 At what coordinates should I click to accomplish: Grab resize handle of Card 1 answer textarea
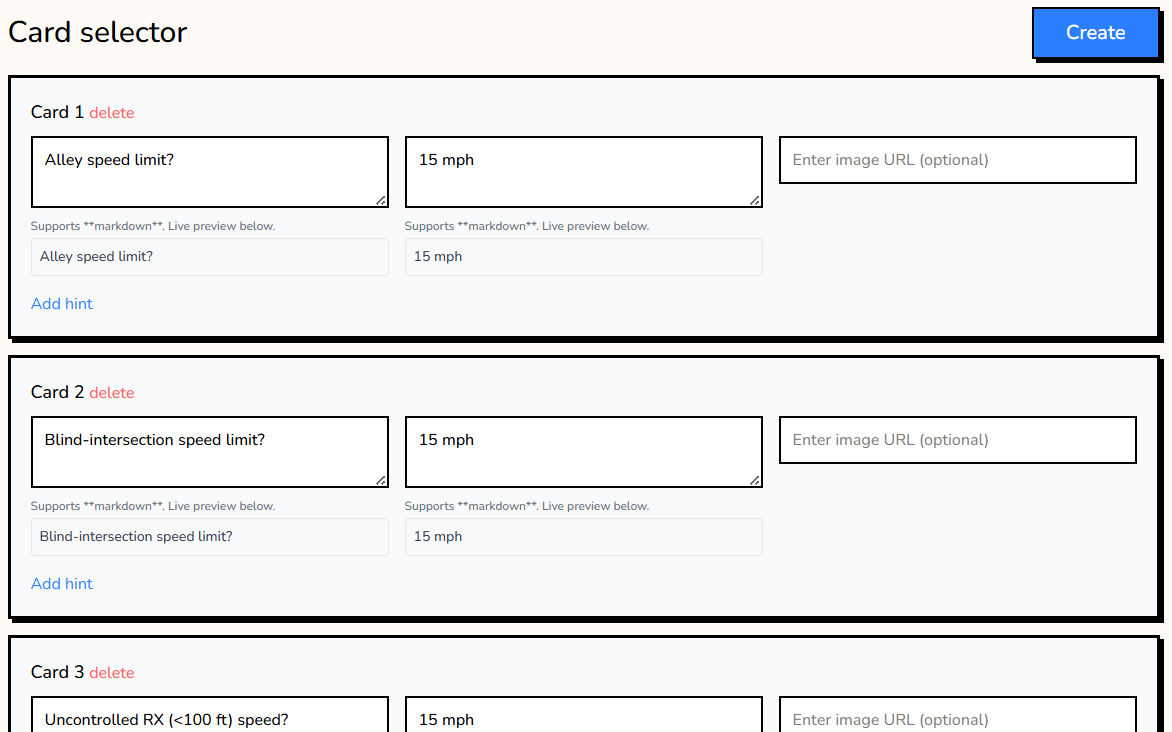click(x=755, y=200)
